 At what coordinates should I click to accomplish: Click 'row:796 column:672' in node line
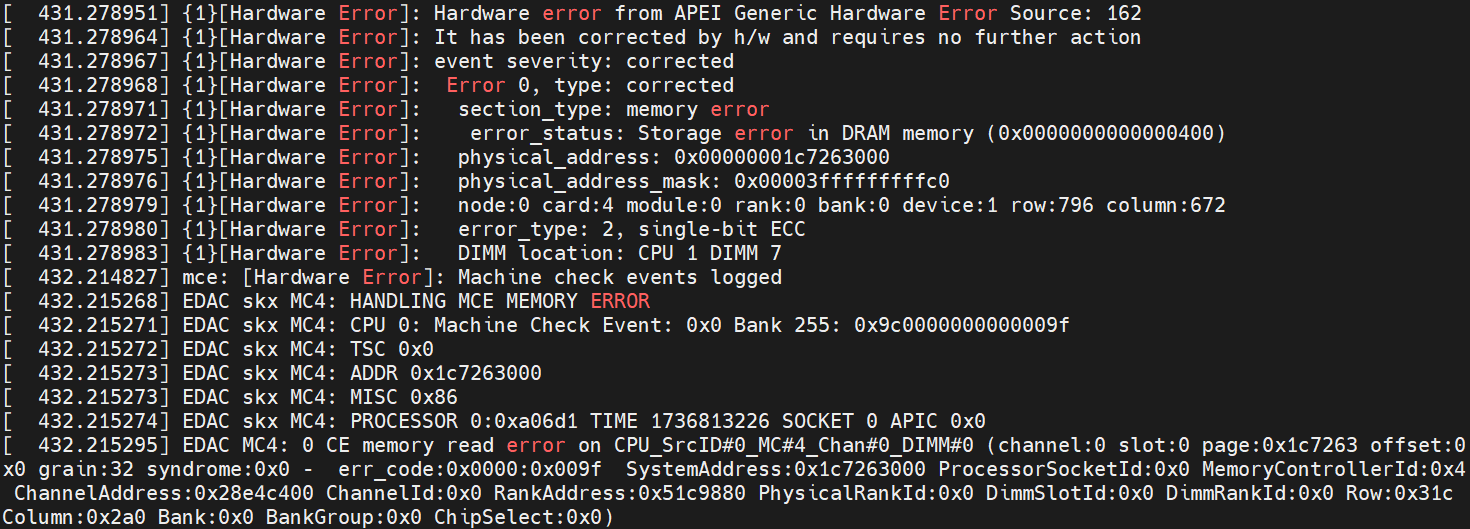pos(1118,205)
